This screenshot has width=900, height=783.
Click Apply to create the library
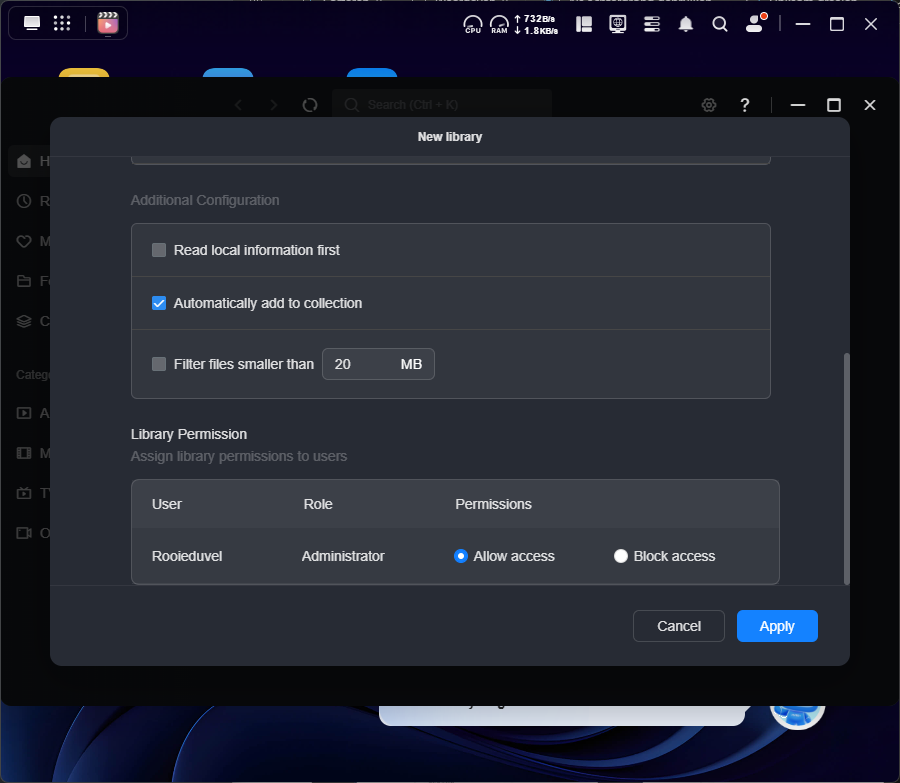(x=777, y=626)
